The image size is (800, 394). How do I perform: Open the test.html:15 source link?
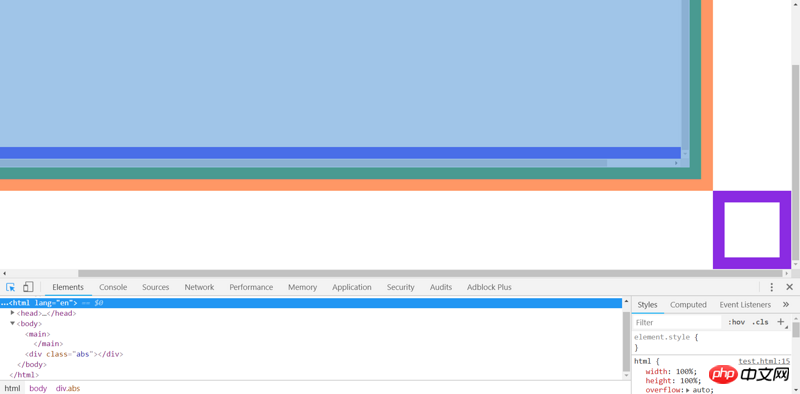[764, 361]
